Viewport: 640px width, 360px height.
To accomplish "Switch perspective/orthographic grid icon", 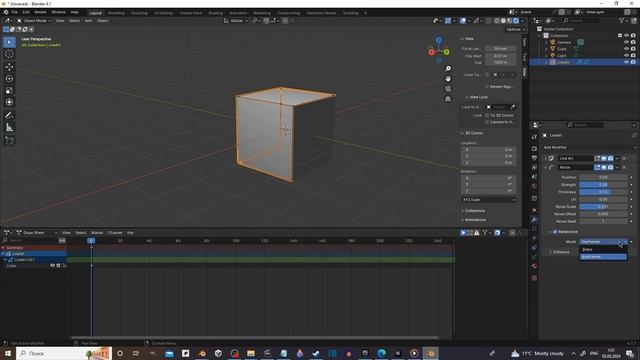I will [448, 99].
